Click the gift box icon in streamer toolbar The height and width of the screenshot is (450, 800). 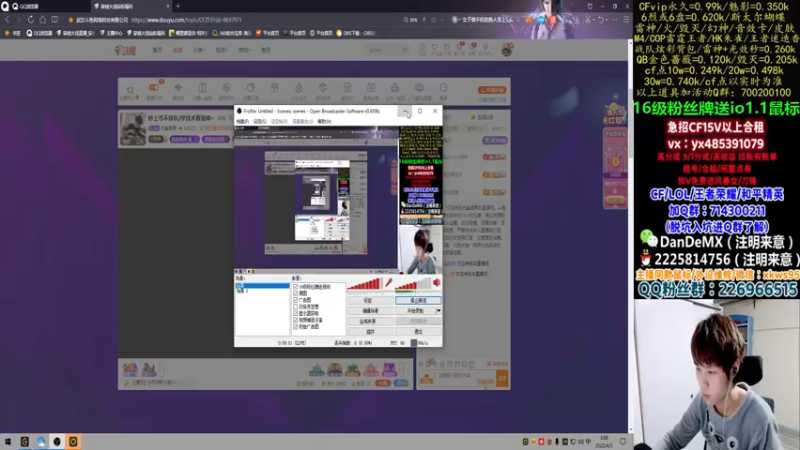click(x=274, y=88)
